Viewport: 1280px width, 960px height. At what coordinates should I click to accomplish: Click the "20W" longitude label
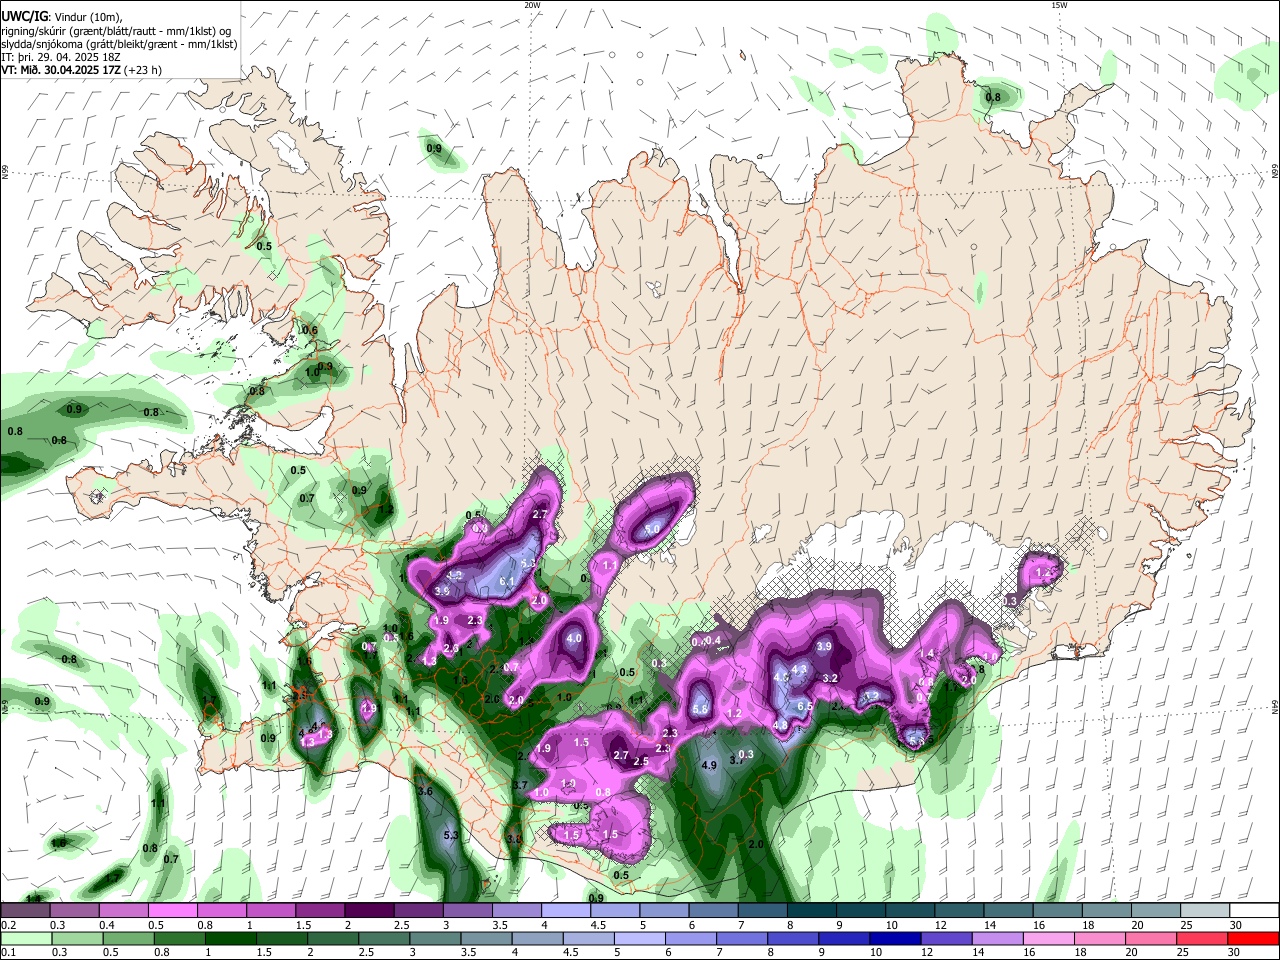(532, 5)
